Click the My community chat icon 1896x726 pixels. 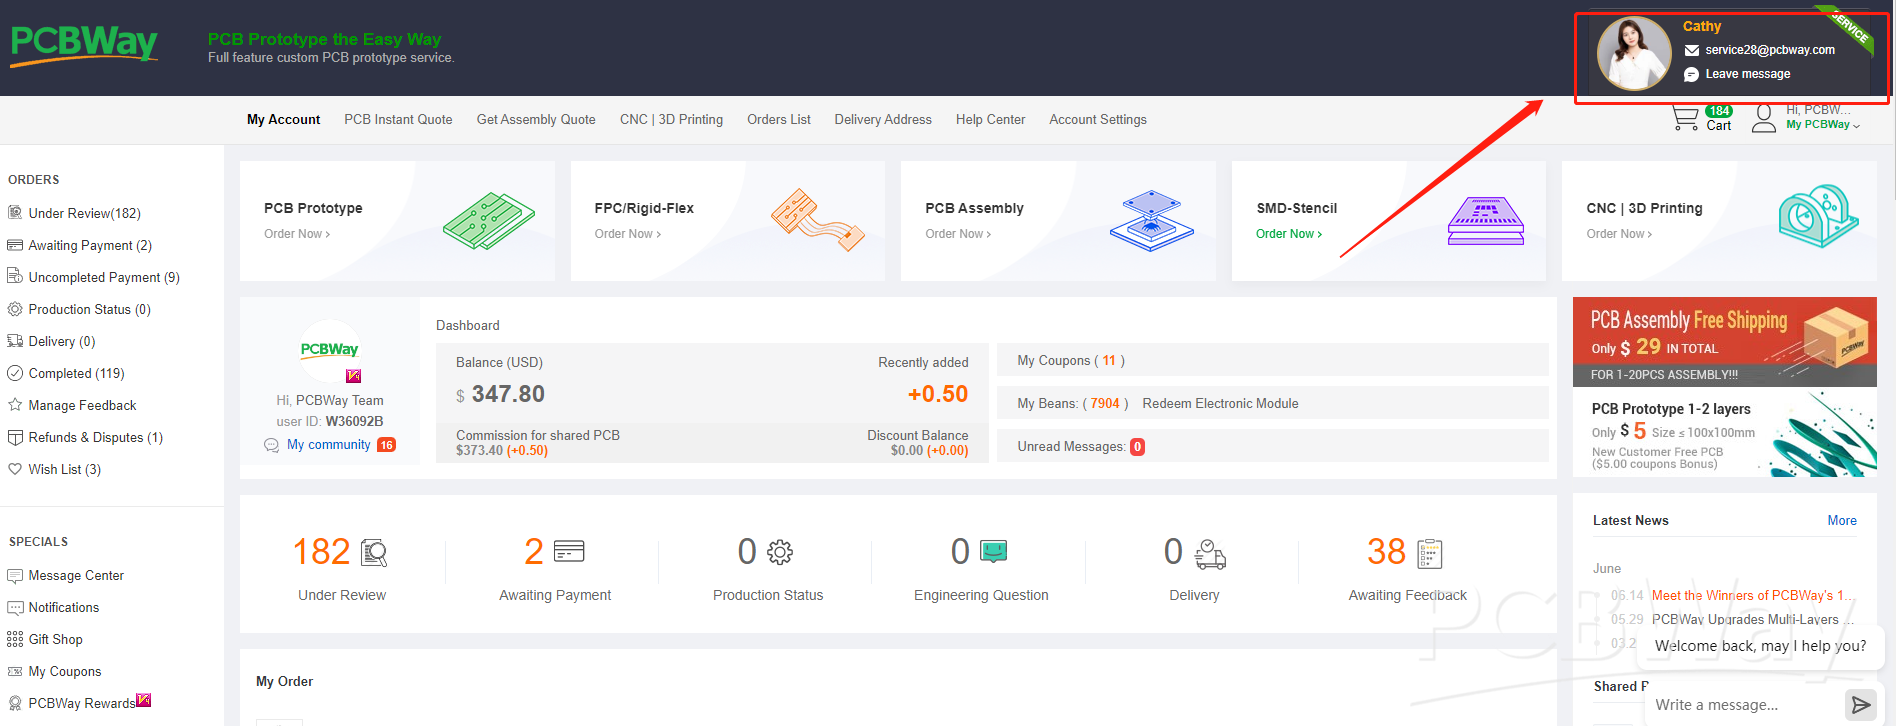pyautogui.click(x=271, y=445)
